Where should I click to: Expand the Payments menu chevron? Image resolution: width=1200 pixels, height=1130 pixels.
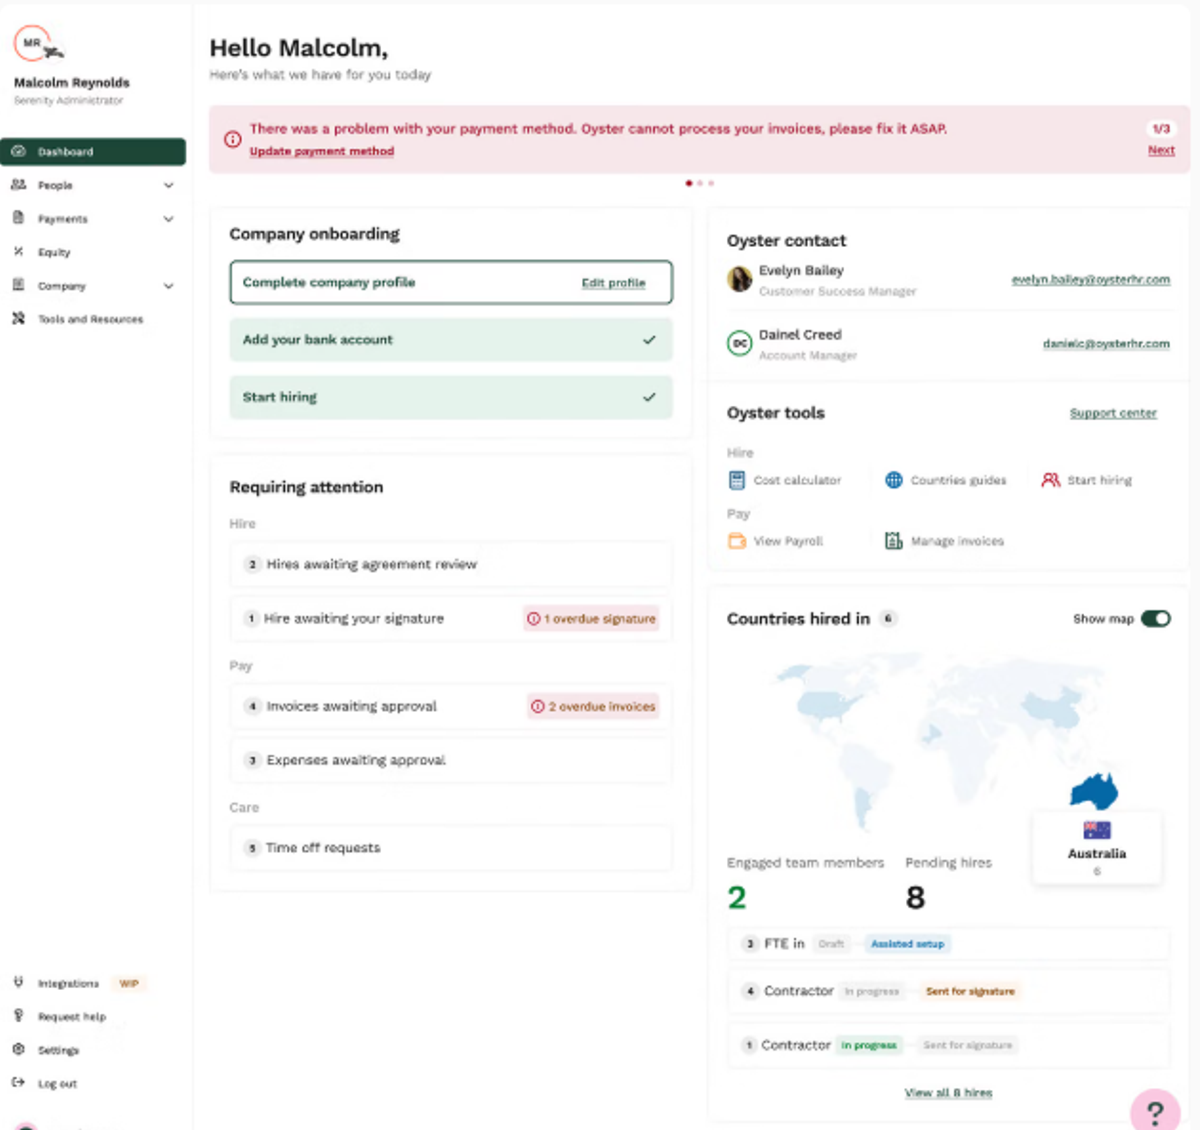[x=168, y=218]
